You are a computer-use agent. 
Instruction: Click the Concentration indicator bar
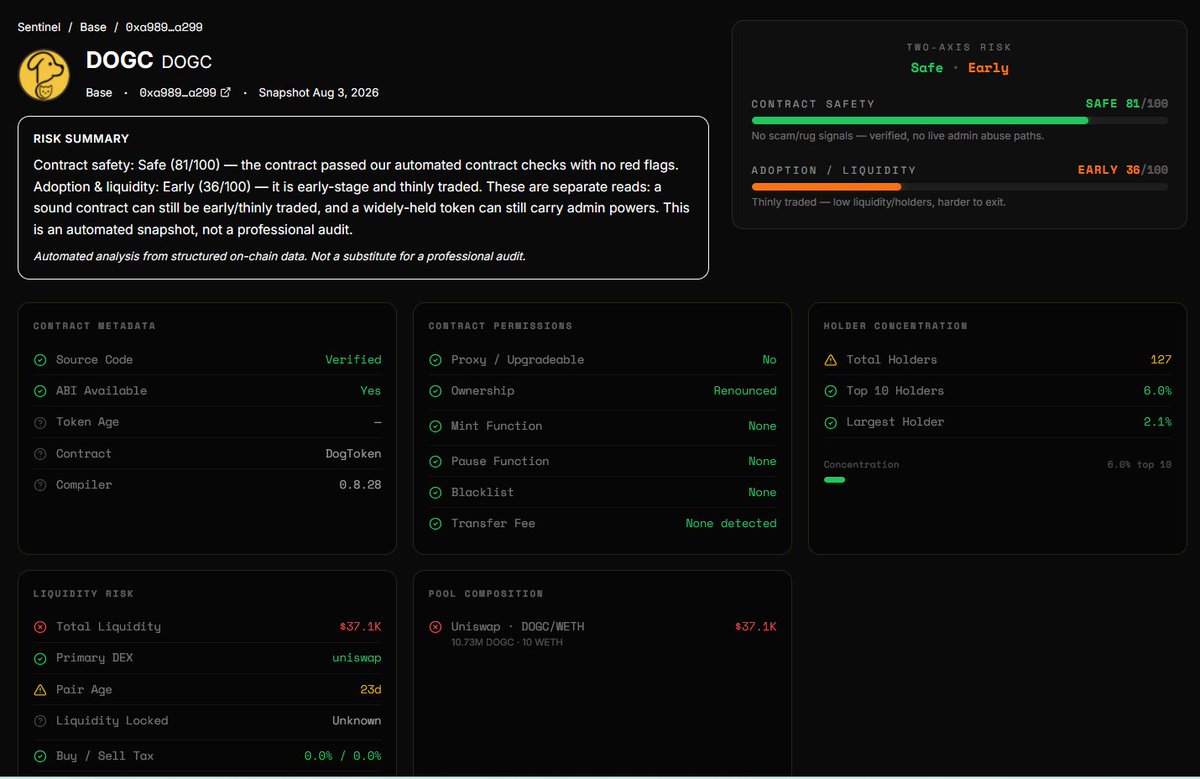click(x=834, y=480)
